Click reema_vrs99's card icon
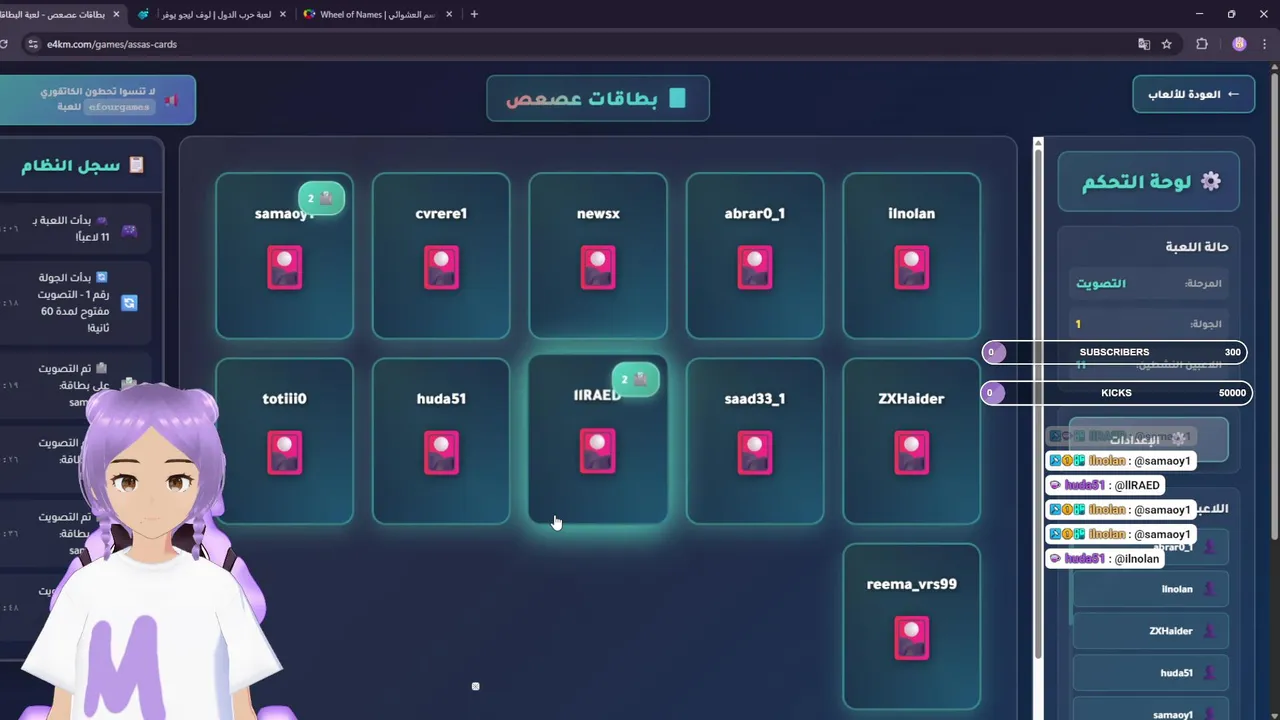1280x720 pixels. click(x=911, y=638)
